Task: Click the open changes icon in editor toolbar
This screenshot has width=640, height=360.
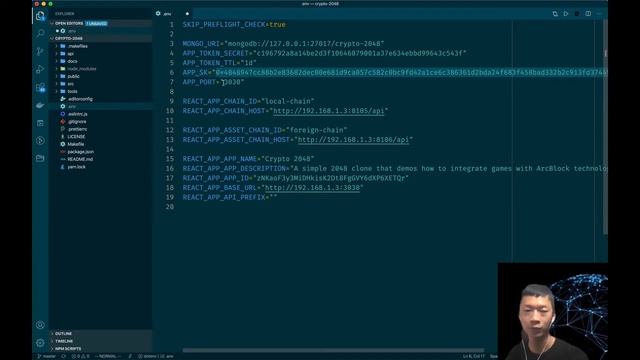Action: 555,13
